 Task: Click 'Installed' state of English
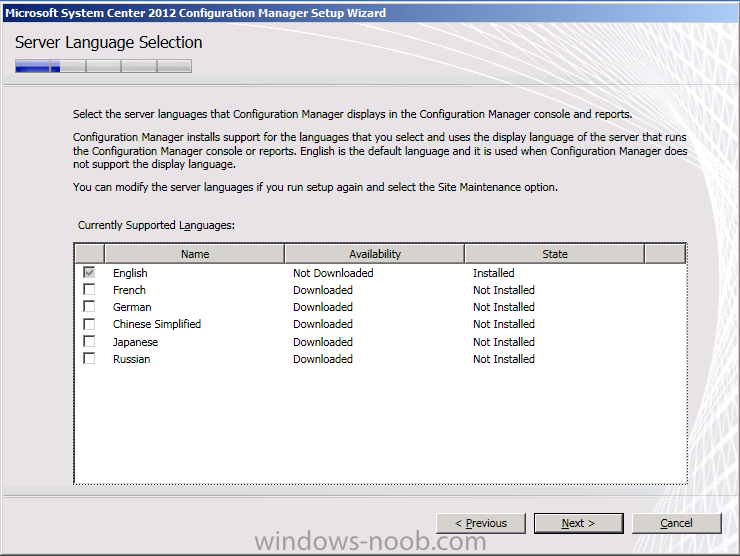coord(494,273)
